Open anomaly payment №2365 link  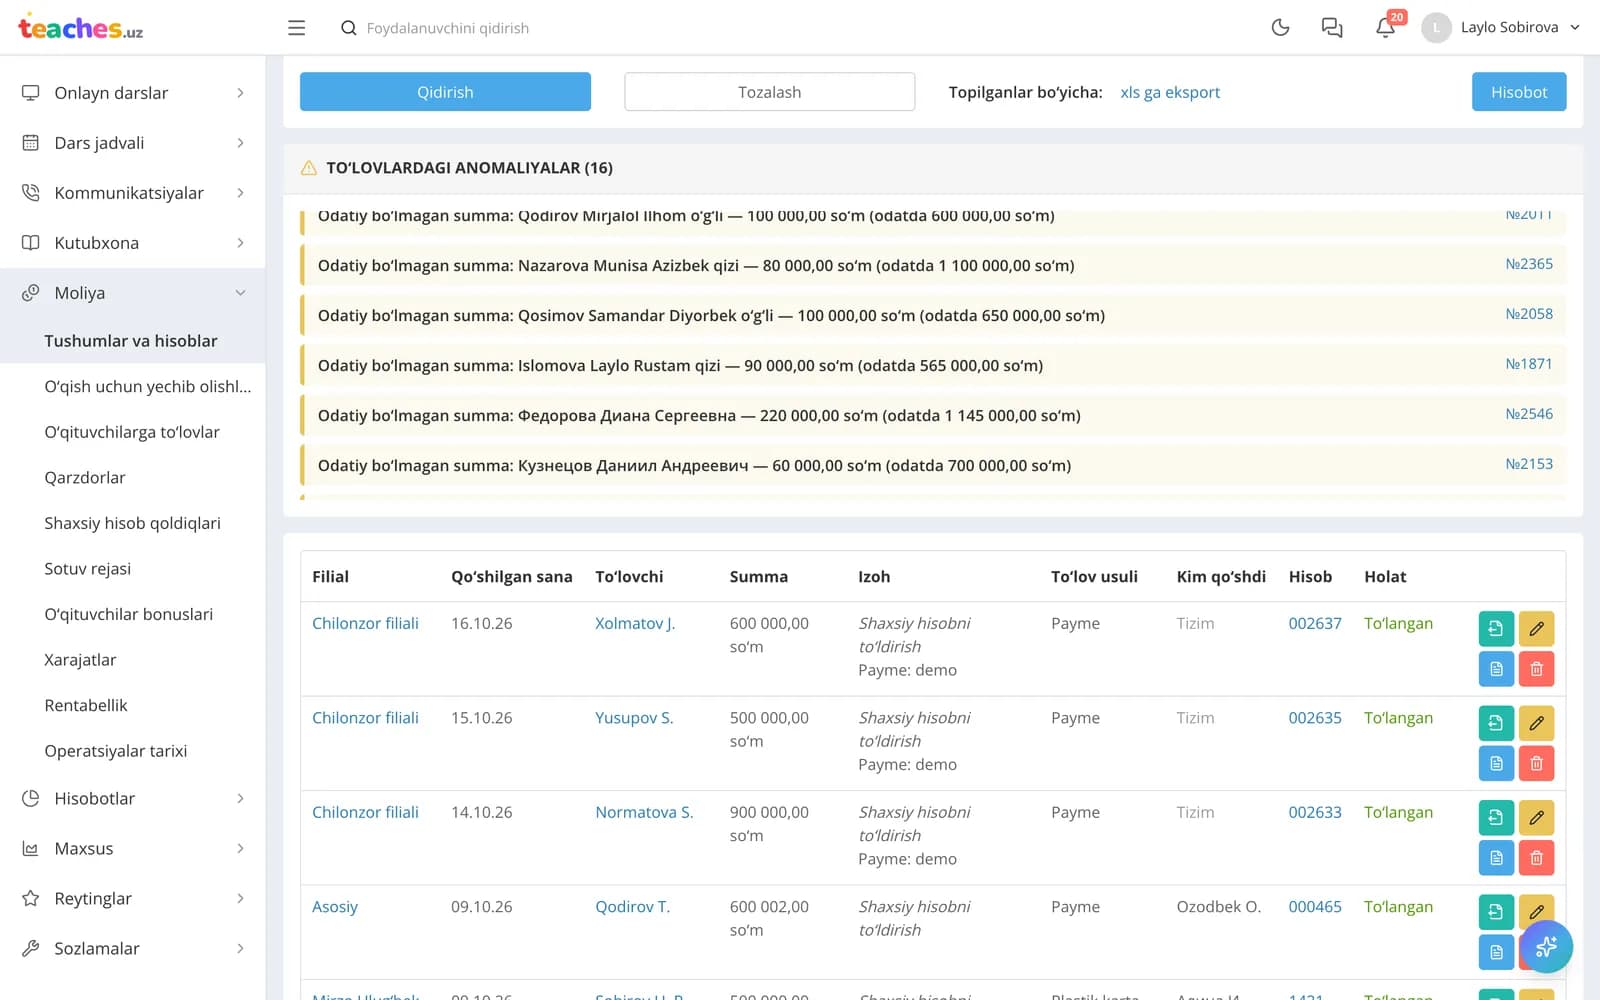tap(1529, 264)
